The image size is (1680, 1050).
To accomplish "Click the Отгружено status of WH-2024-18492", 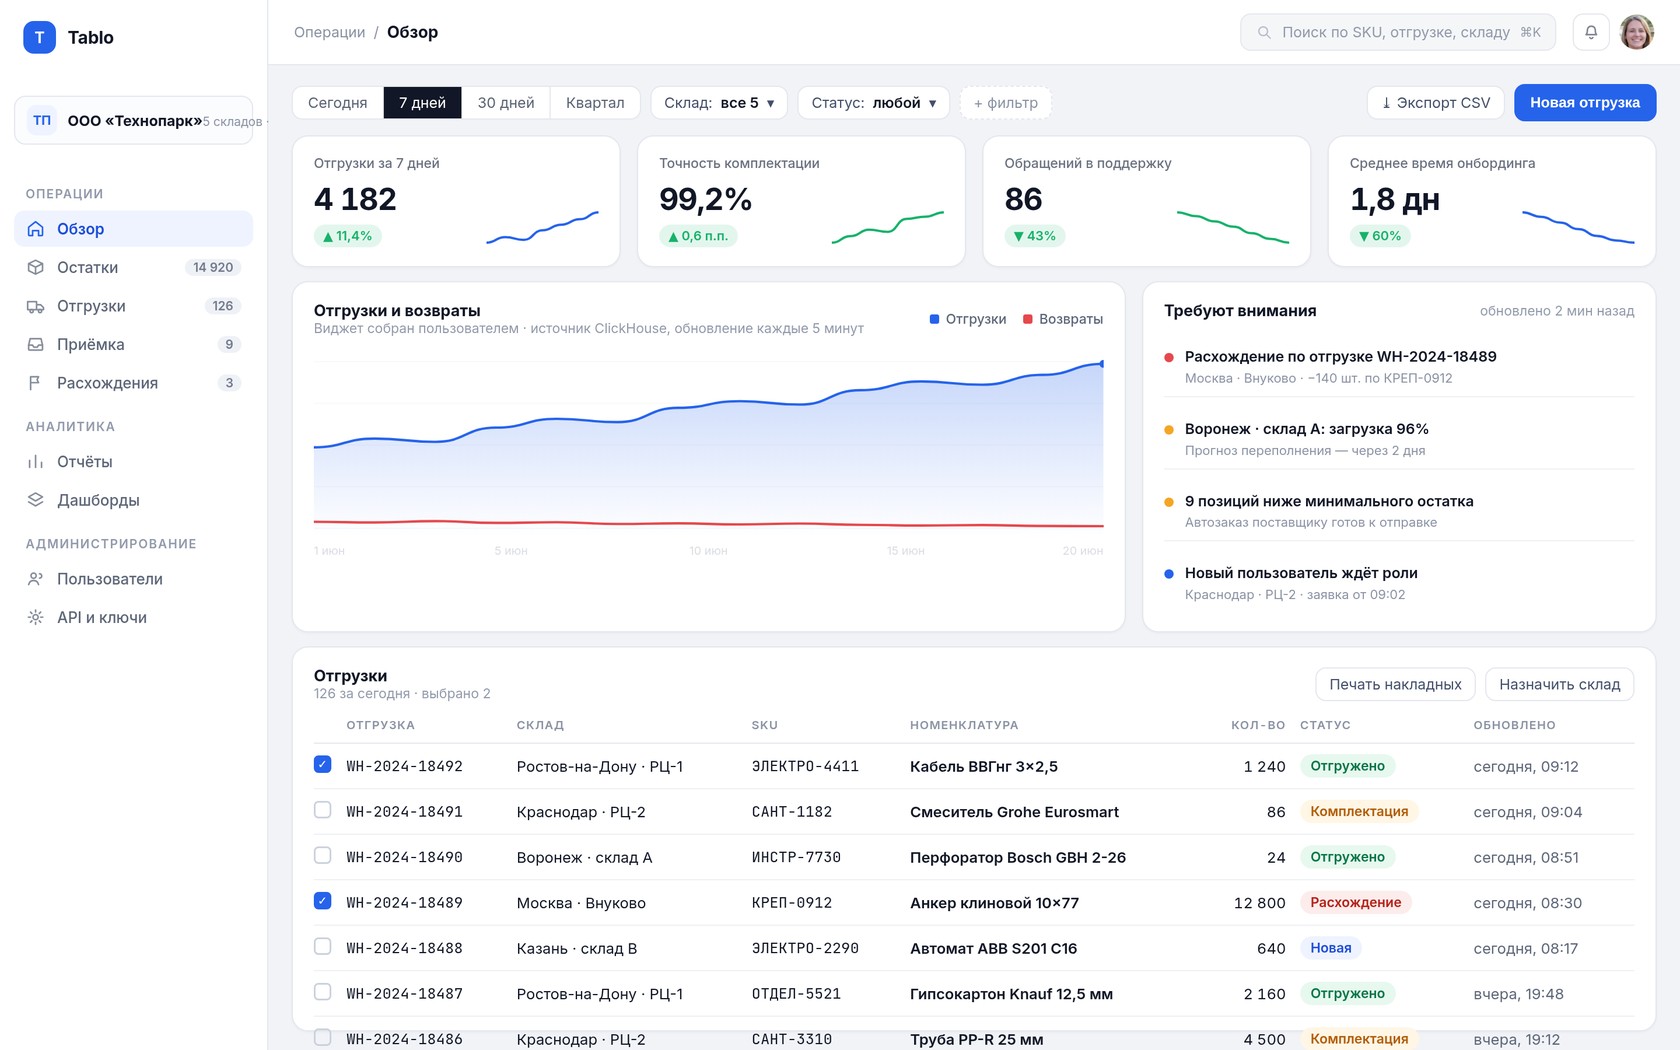I will pyautogui.click(x=1347, y=766).
